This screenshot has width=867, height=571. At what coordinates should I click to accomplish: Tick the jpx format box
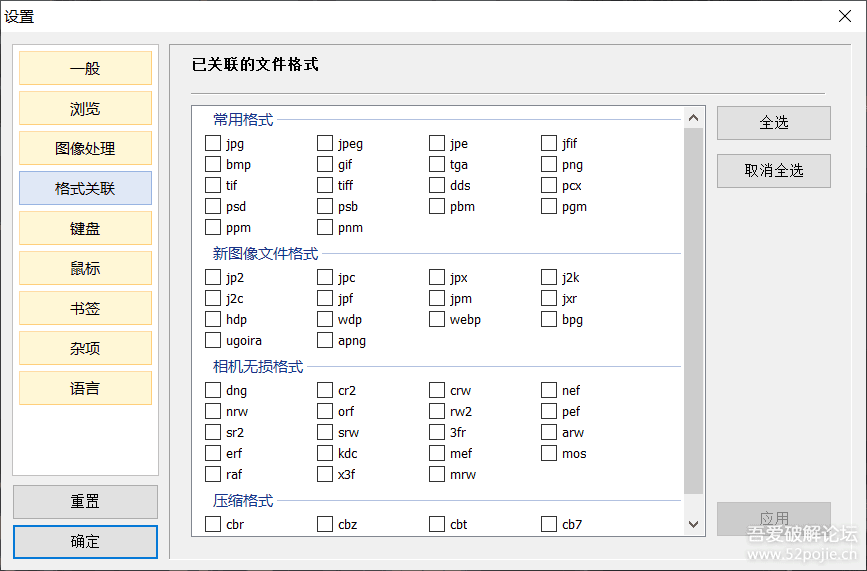(437, 277)
